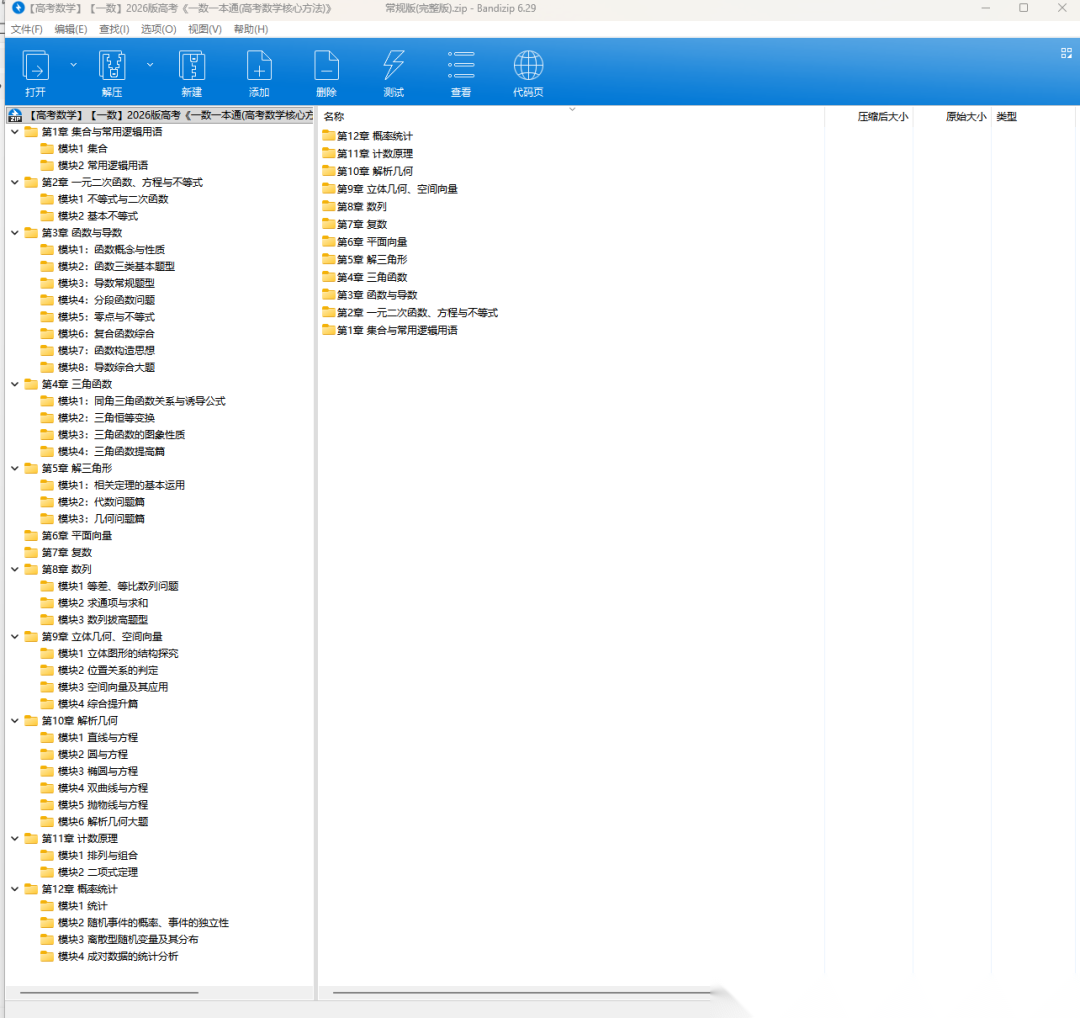Image resolution: width=1080 pixels, height=1018 pixels.
Task: Open the 文件(F) menu
Action: [x=27, y=29]
